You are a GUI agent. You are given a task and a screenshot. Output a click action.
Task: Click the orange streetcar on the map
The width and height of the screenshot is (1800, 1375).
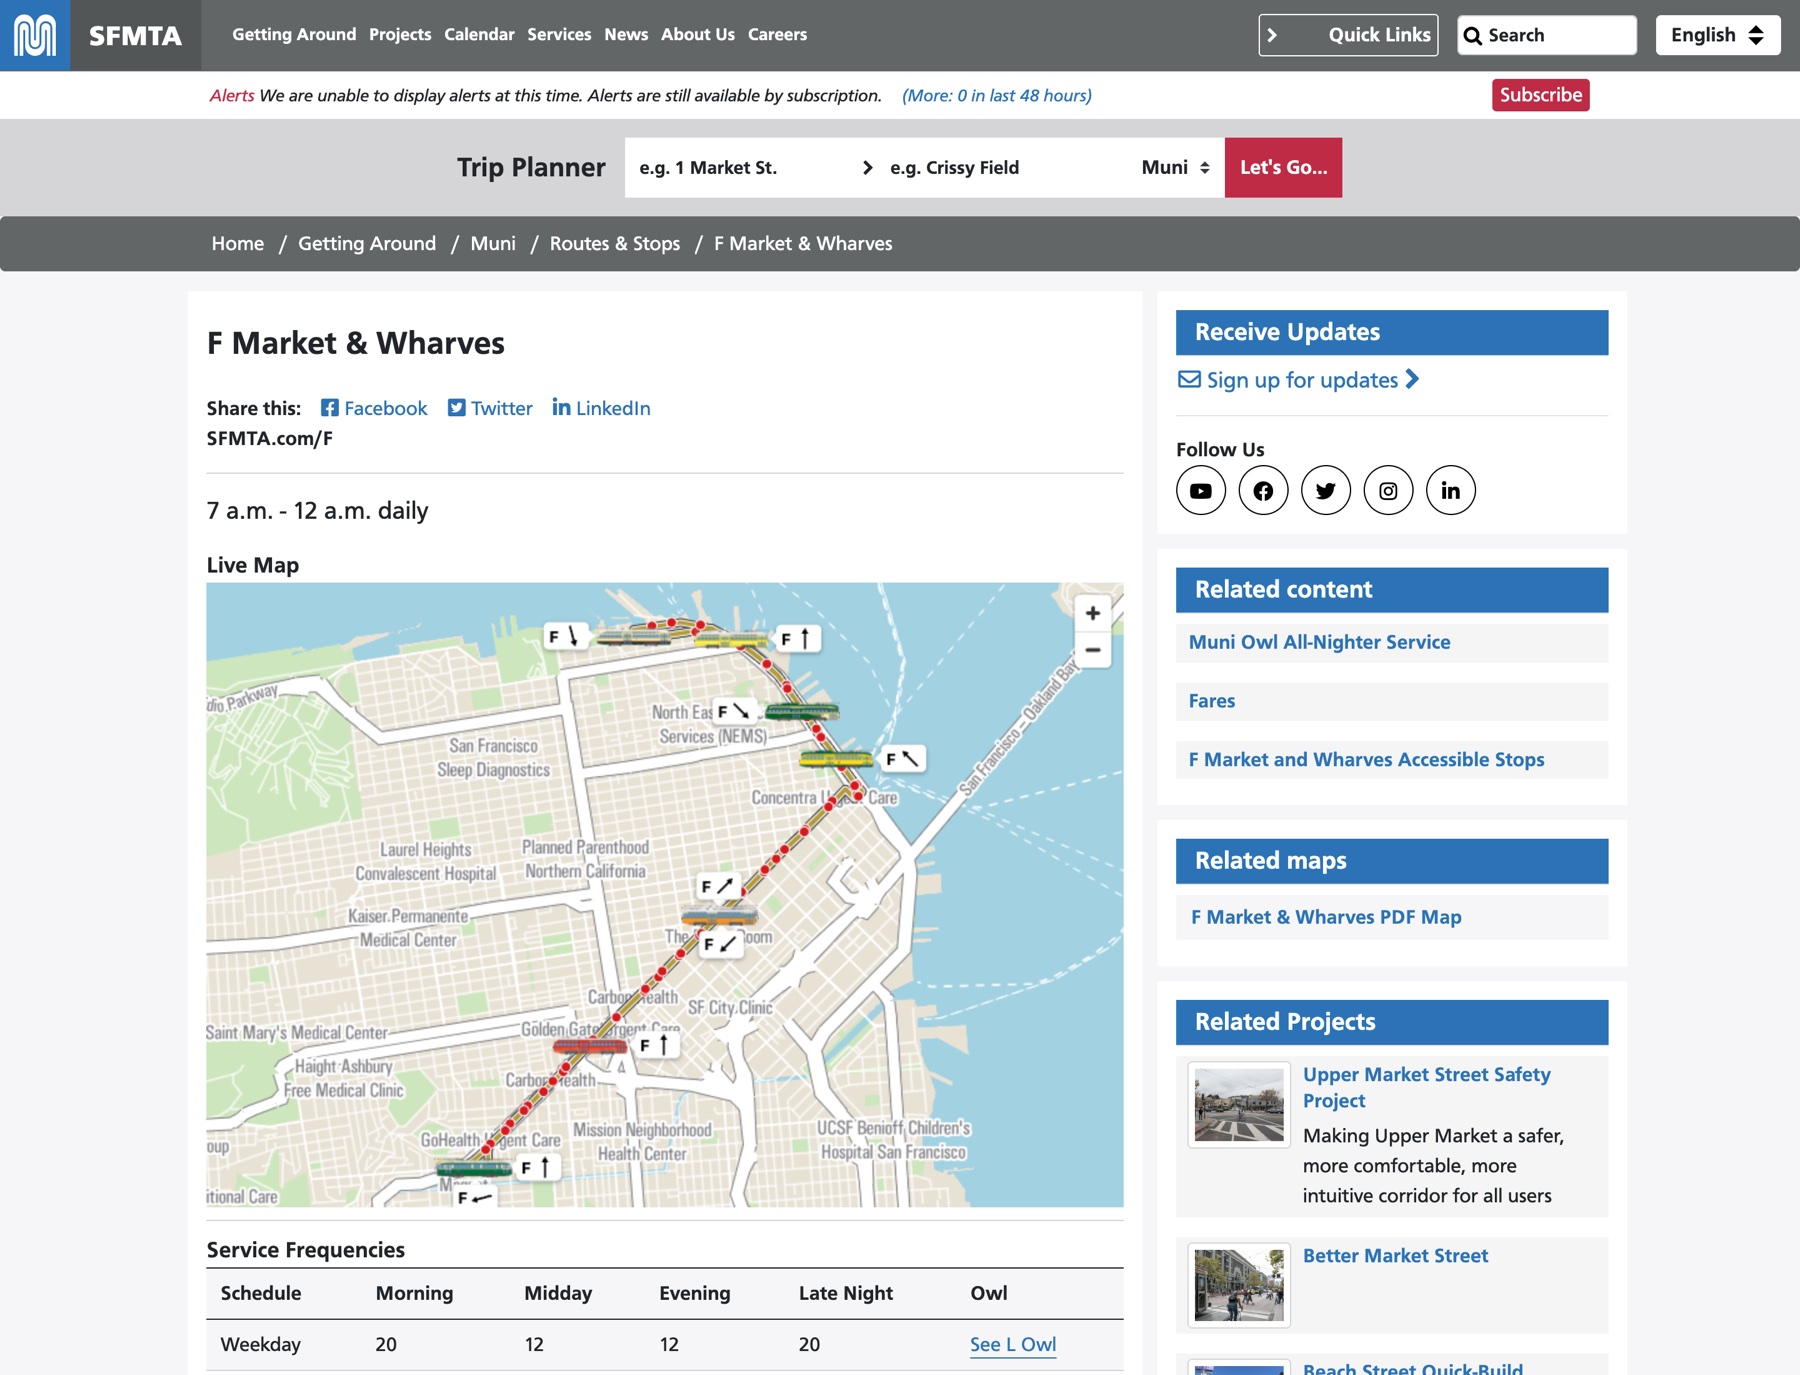pyautogui.click(x=719, y=916)
